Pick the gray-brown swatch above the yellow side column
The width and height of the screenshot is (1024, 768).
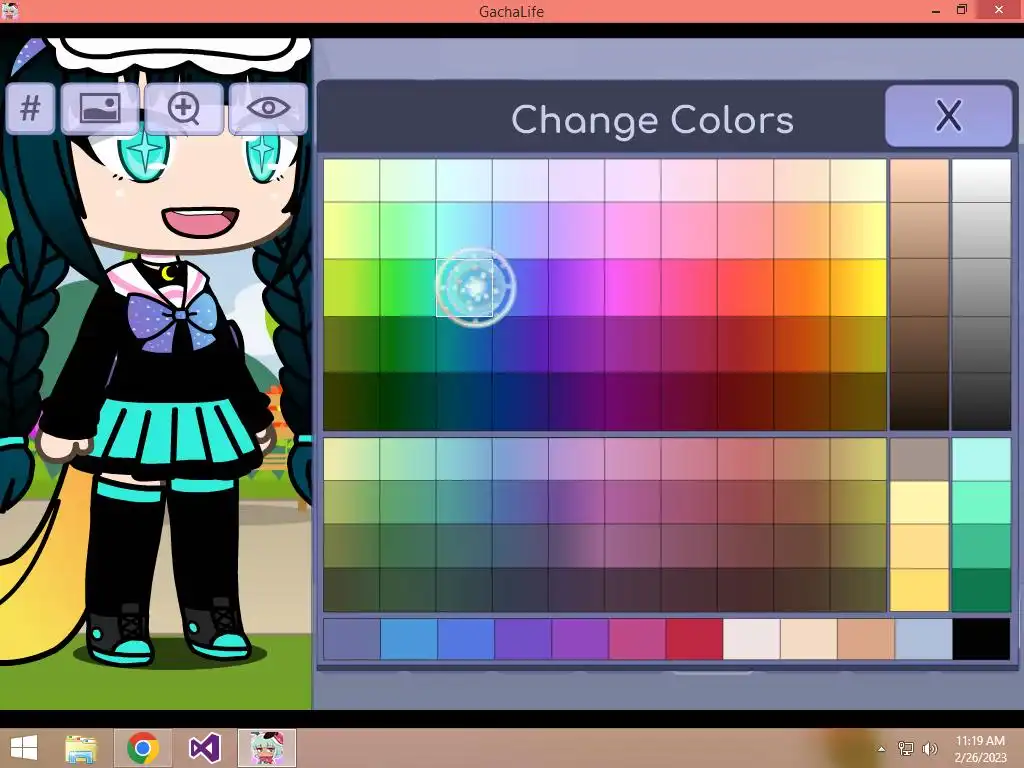920,460
